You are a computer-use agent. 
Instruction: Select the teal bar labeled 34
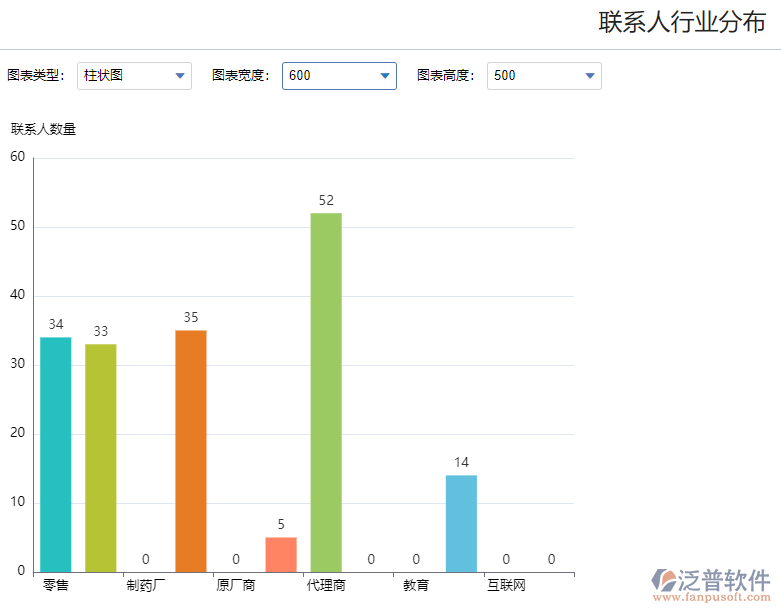pyautogui.click(x=56, y=455)
